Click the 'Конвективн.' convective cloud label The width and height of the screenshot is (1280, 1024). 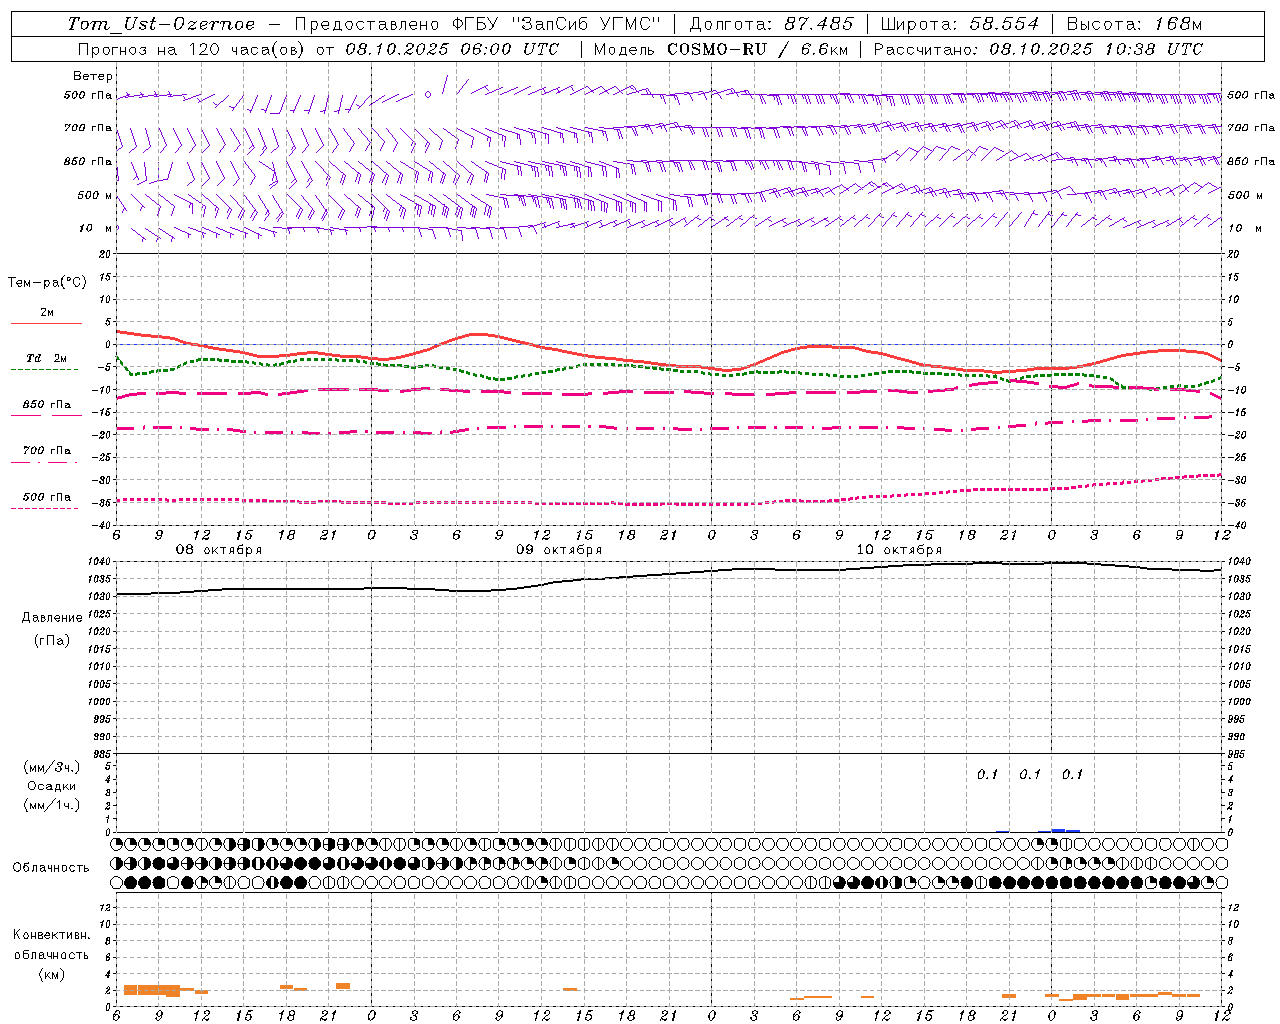point(51,935)
